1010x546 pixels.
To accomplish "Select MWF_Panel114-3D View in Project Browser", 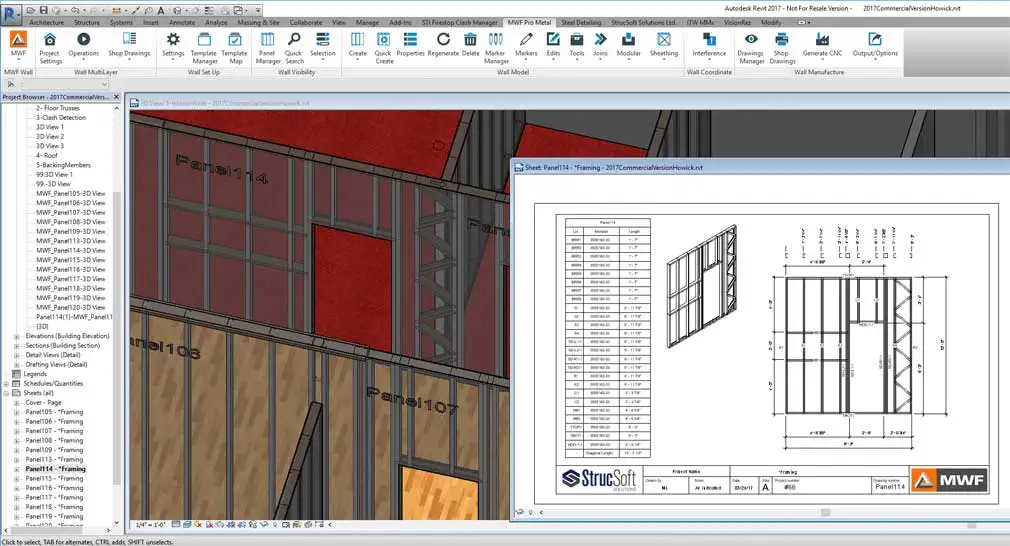I will point(71,250).
